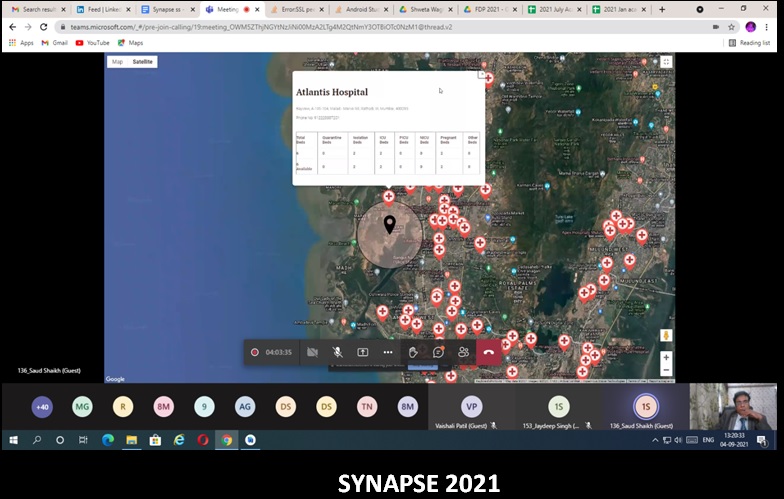Open the +40 more participants avatar

coord(42,406)
